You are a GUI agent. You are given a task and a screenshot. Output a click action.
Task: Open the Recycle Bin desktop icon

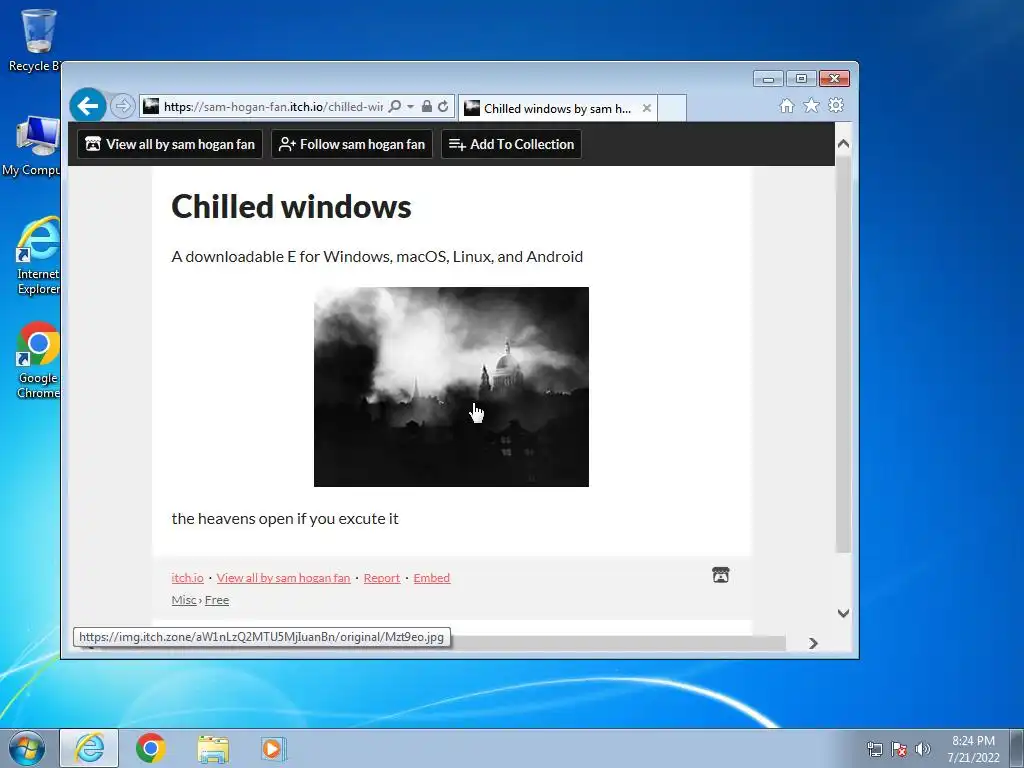click(38, 40)
